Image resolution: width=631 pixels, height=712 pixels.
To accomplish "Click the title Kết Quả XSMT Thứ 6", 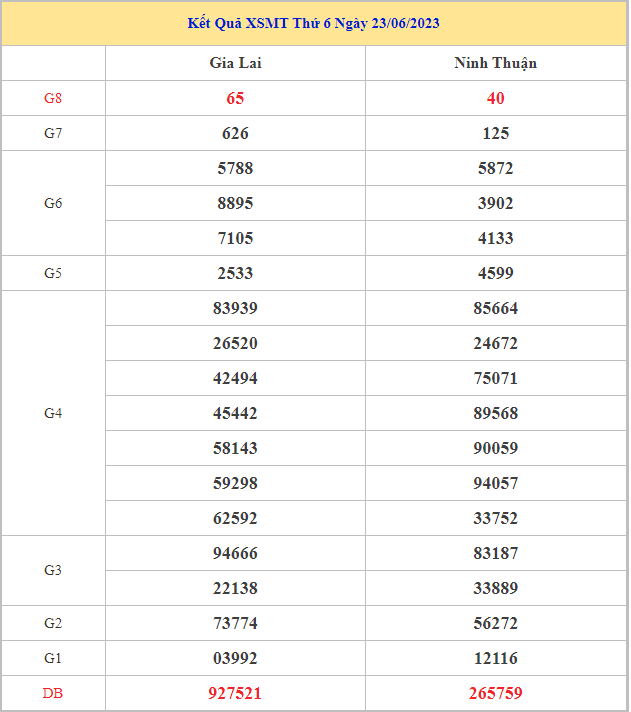I will point(314,23).
